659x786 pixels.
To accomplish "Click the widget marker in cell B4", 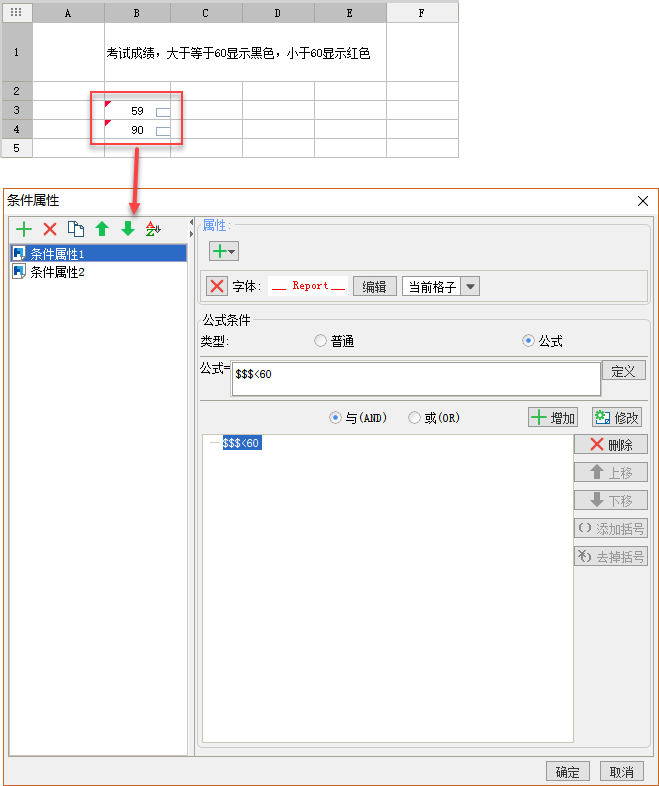I will pos(163,131).
